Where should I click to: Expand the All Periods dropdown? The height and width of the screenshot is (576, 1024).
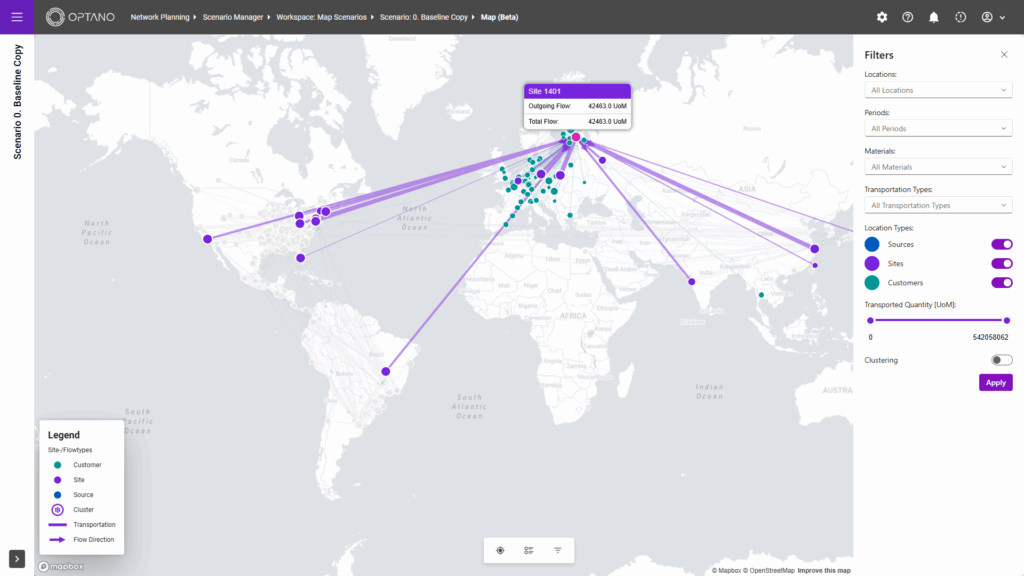point(938,128)
